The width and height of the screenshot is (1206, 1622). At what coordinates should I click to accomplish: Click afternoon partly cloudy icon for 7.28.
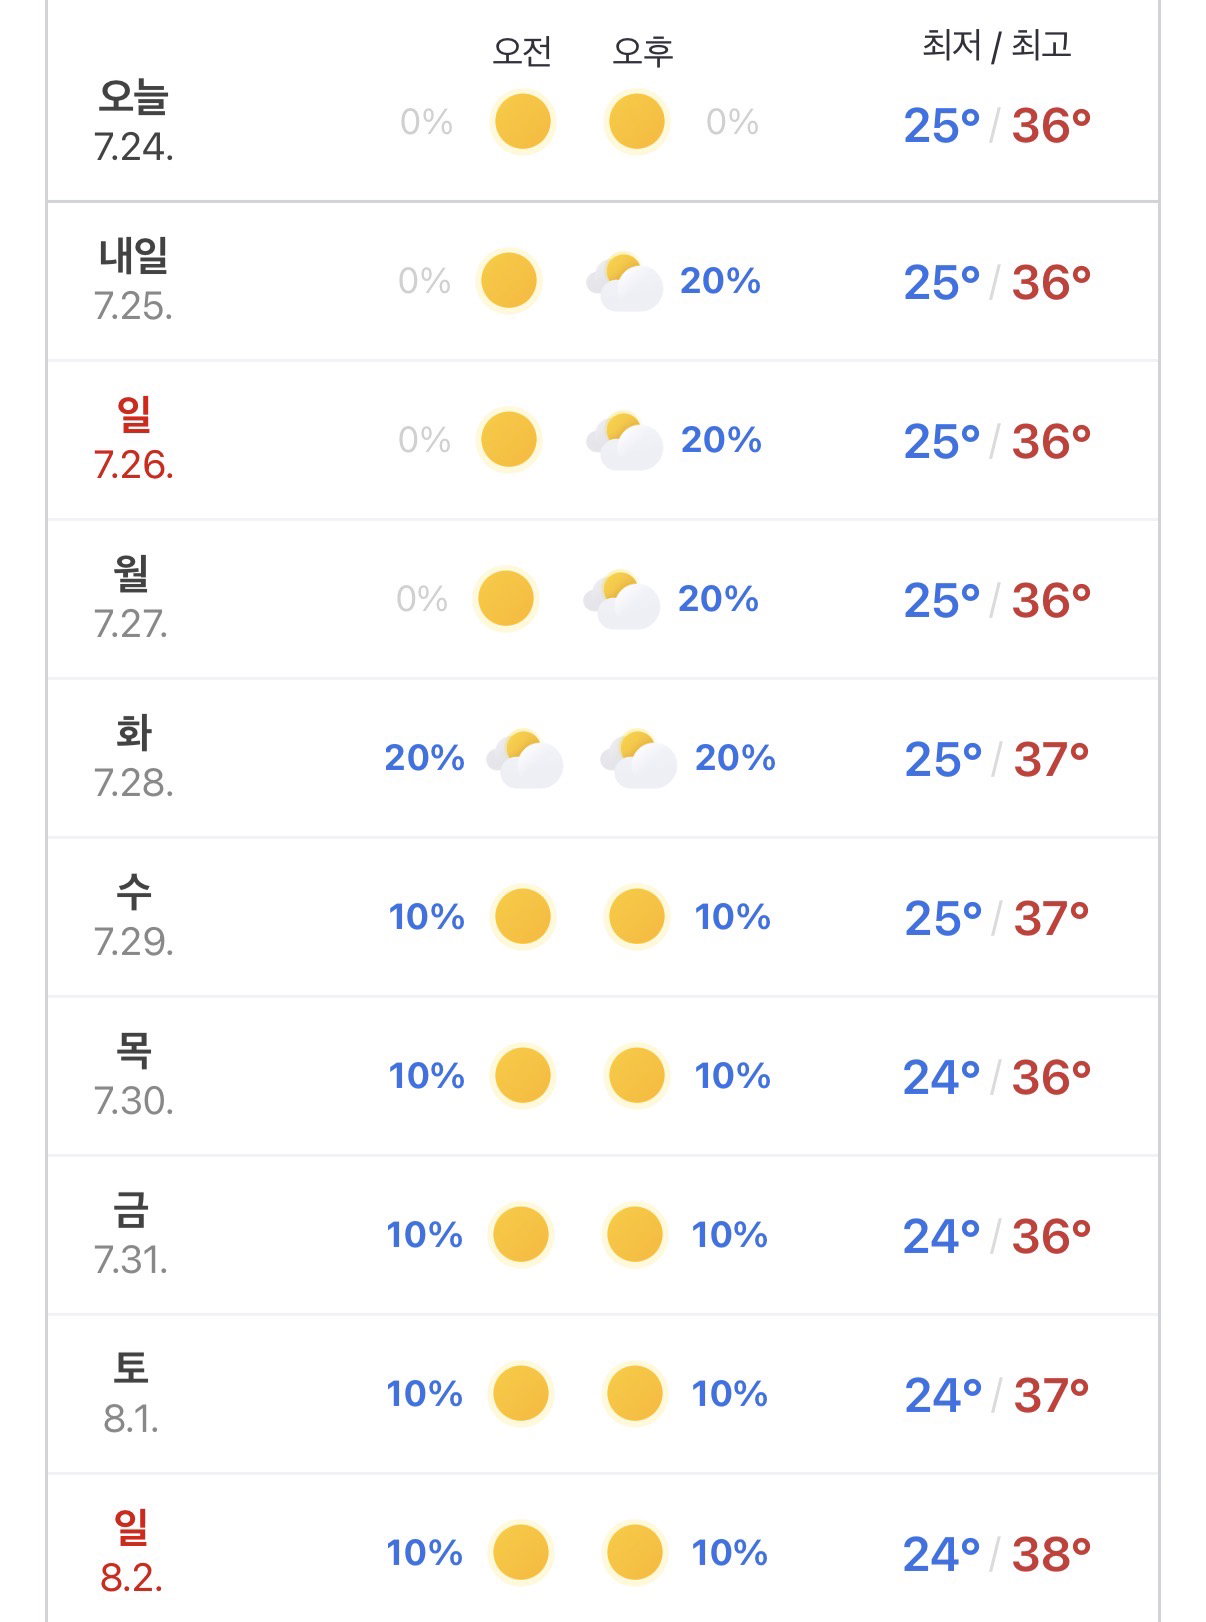[638, 759]
